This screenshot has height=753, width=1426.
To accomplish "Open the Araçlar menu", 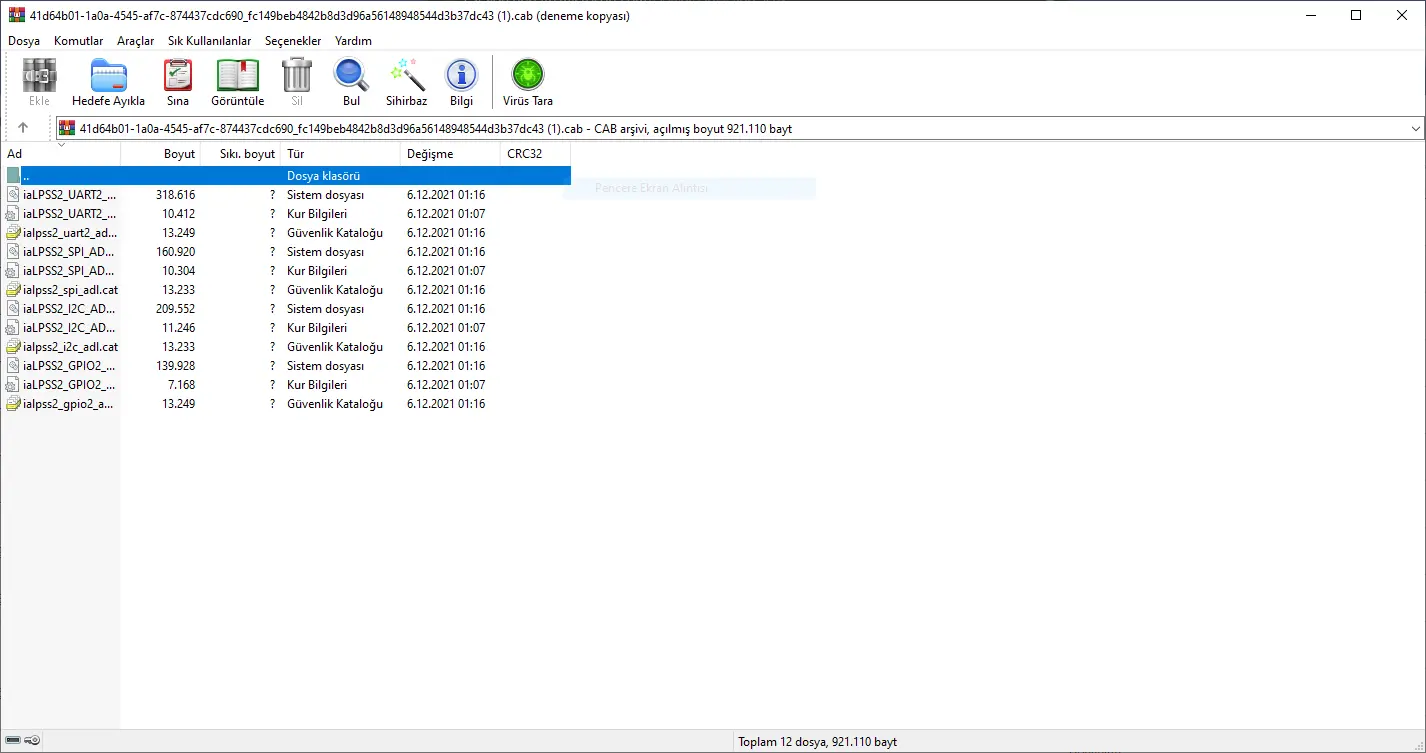I will pyautogui.click(x=136, y=41).
